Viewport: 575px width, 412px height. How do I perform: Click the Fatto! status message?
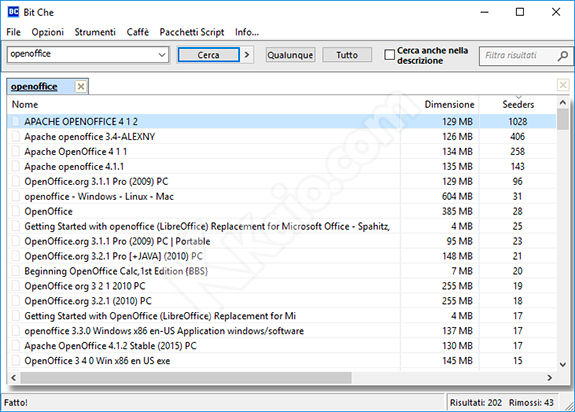pyautogui.click(x=16, y=402)
